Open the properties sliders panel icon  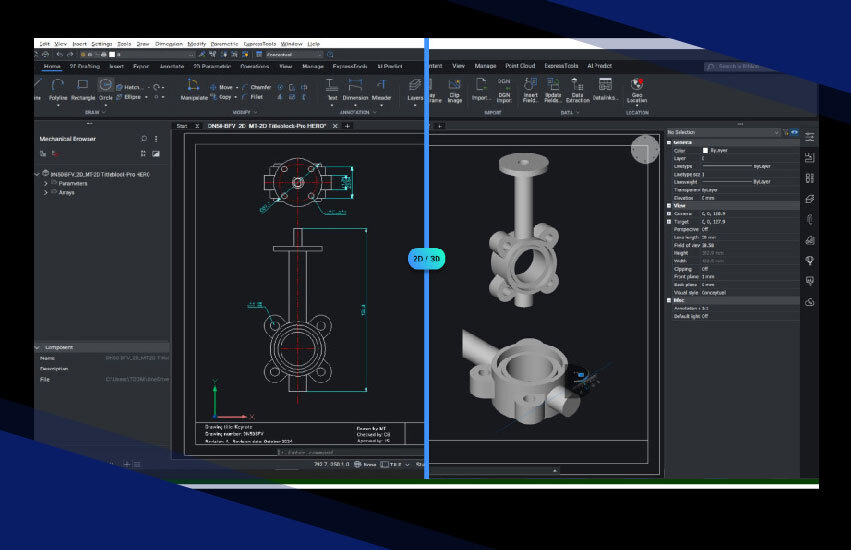coord(809,137)
